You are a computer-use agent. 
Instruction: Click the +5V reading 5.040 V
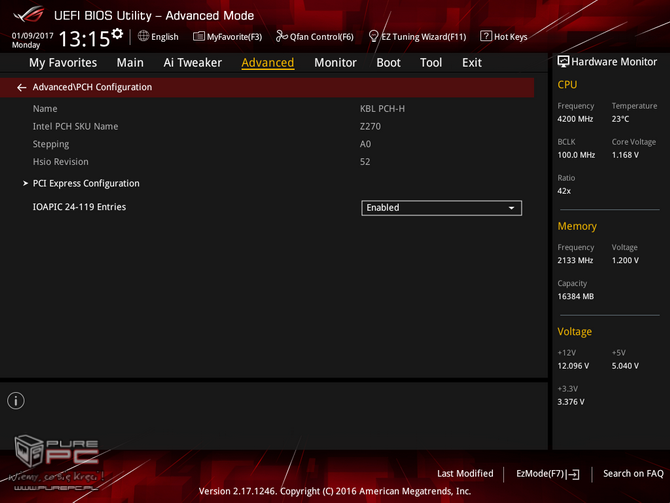(x=625, y=366)
